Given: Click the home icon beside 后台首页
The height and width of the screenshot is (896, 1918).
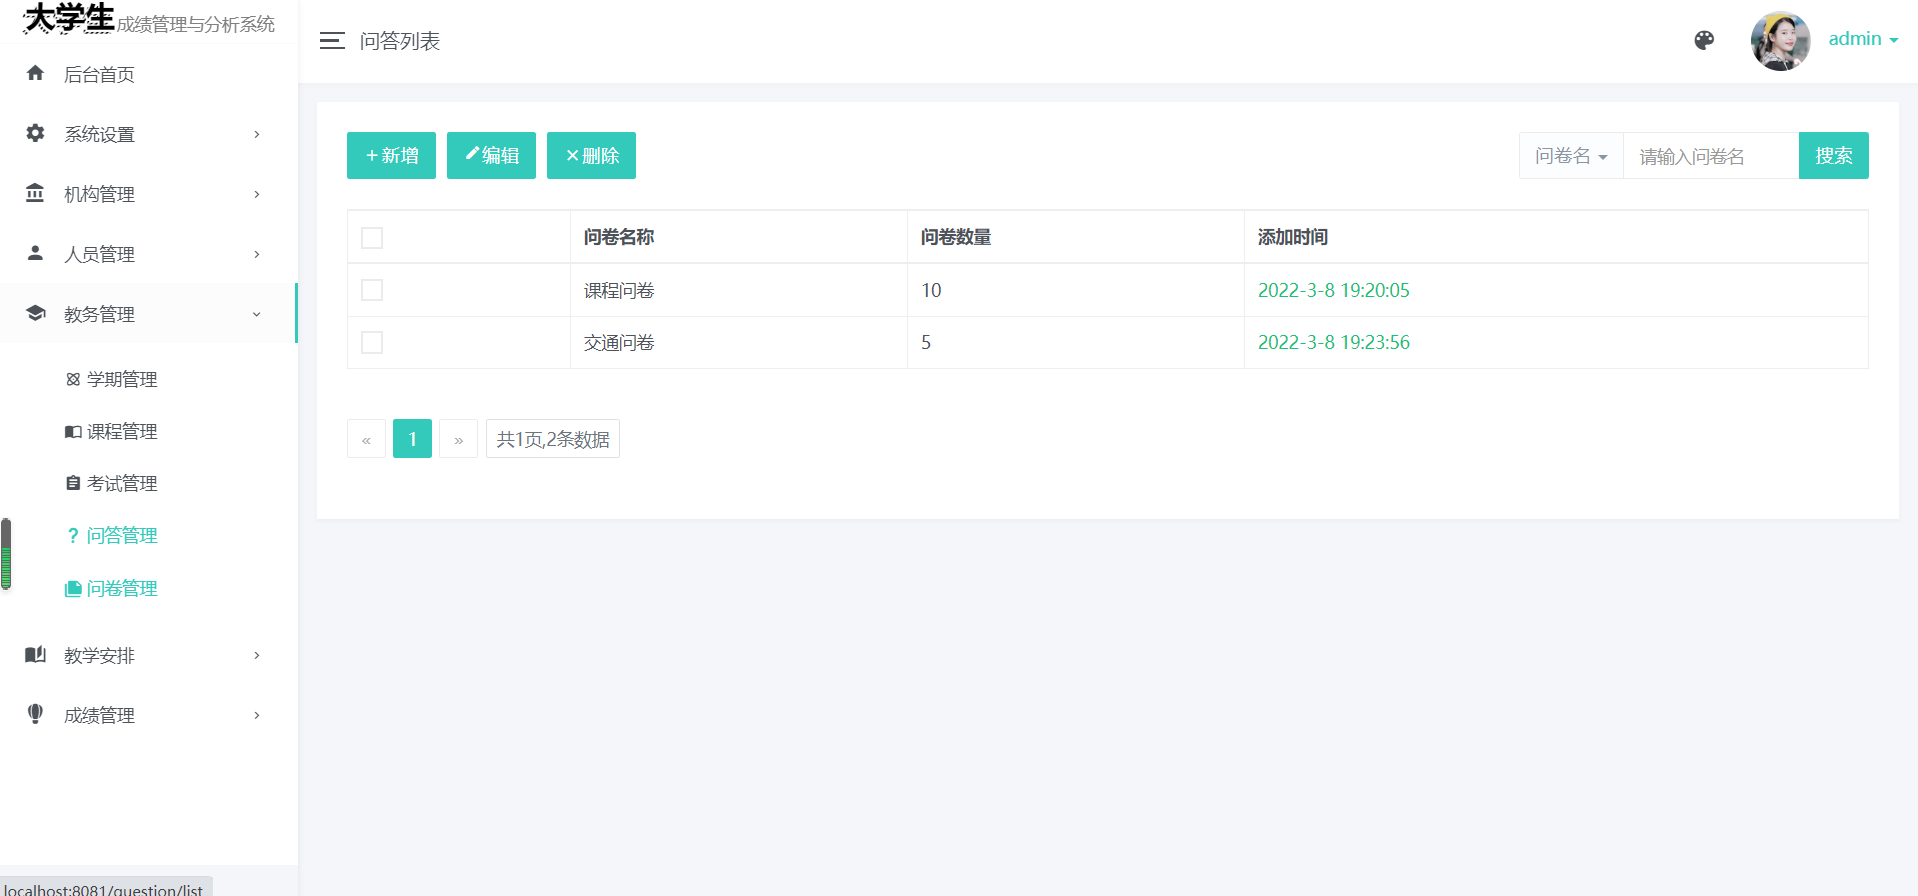Looking at the screenshot, I should [35, 73].
